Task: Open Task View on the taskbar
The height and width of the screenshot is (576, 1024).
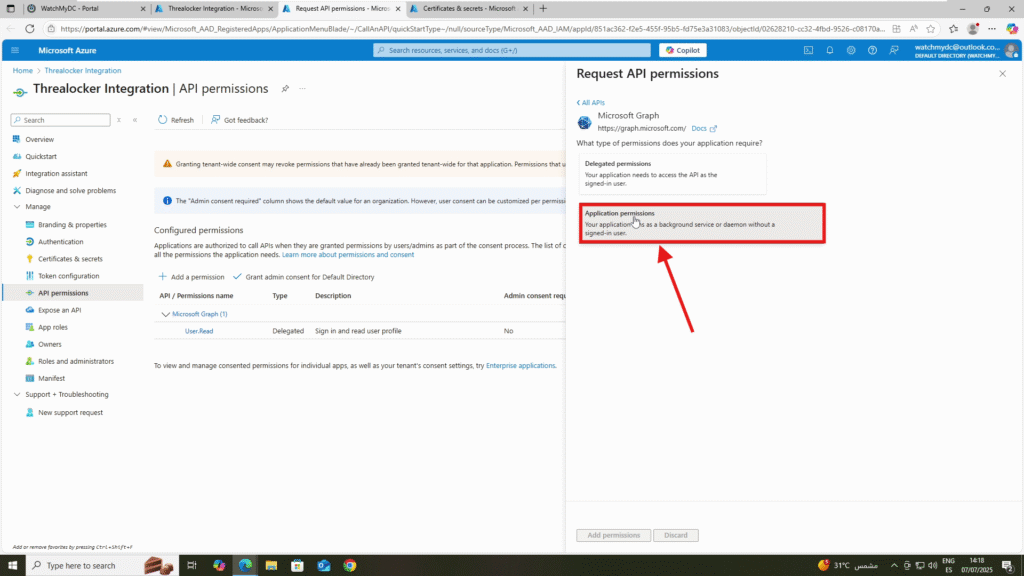Action: (192, 565)
